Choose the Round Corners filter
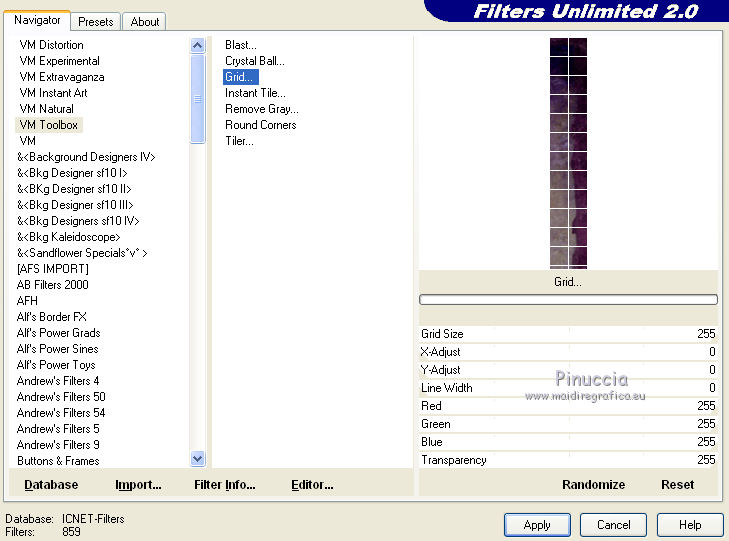This screenshot has width=729, height=541. click(x=260, y=125)
